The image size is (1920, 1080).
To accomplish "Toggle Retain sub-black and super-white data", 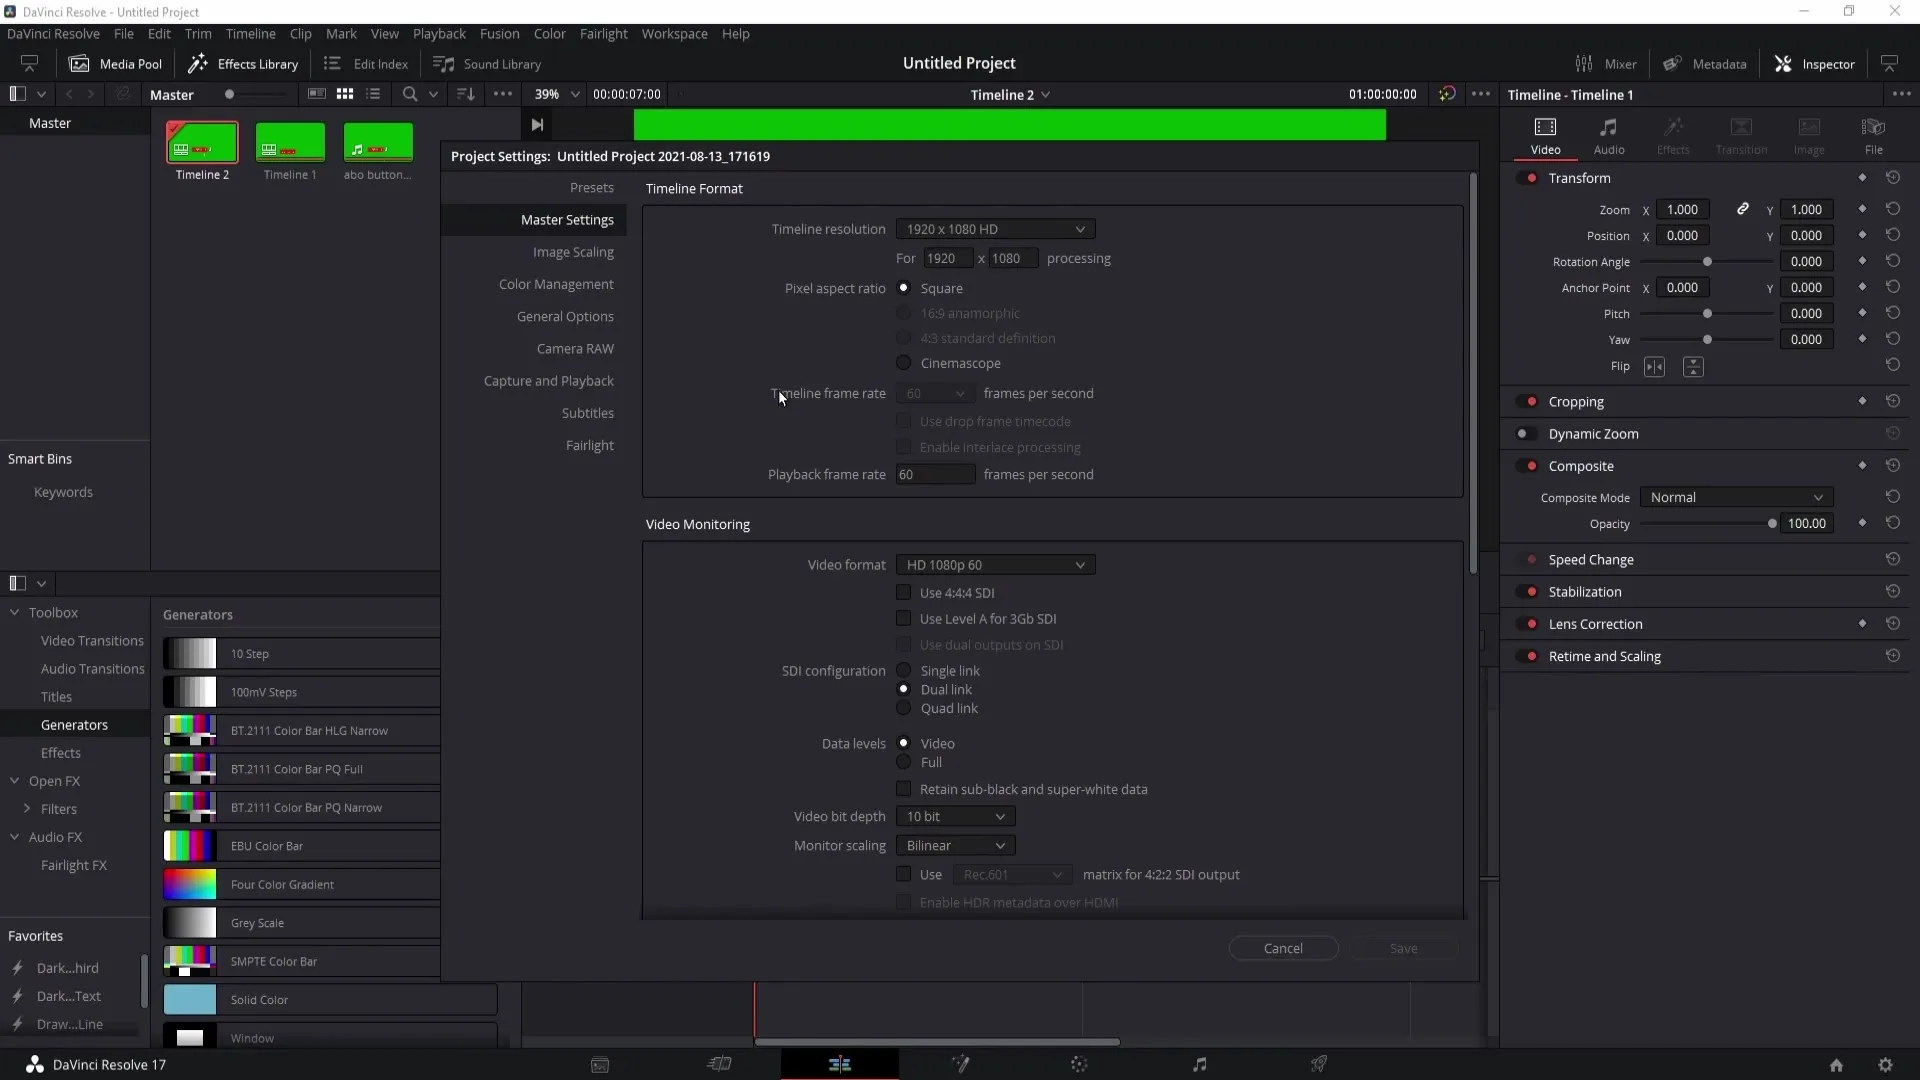I will pos(906,789).
